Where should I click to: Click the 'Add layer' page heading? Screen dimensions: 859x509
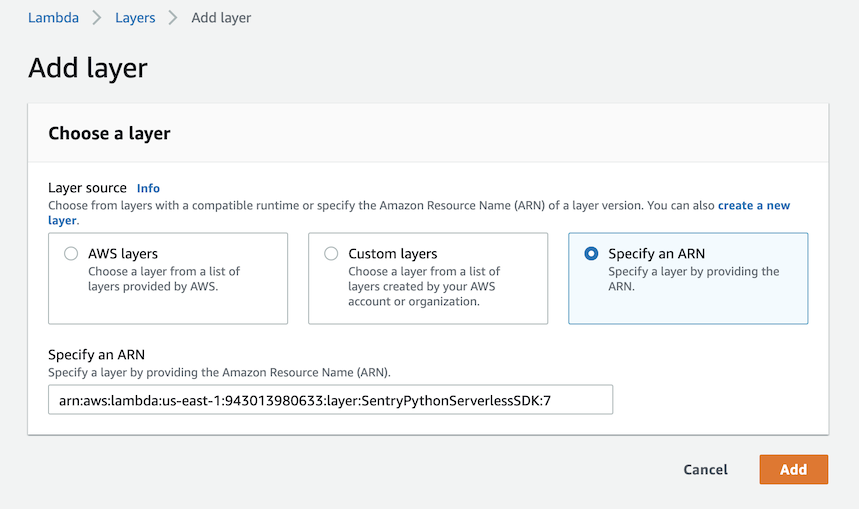(x=88, y=68)
